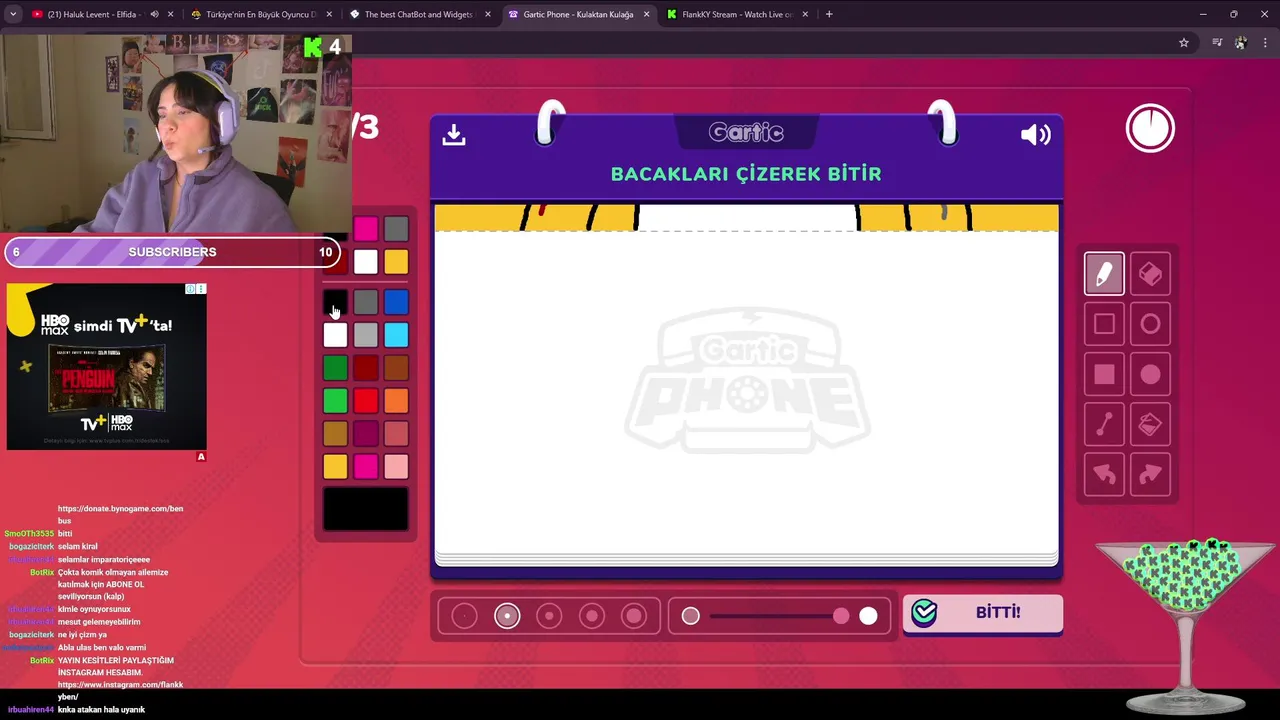Undo the last drawing stroke
Screen dimensions: 1280x720
click(x=1104, y=475)
